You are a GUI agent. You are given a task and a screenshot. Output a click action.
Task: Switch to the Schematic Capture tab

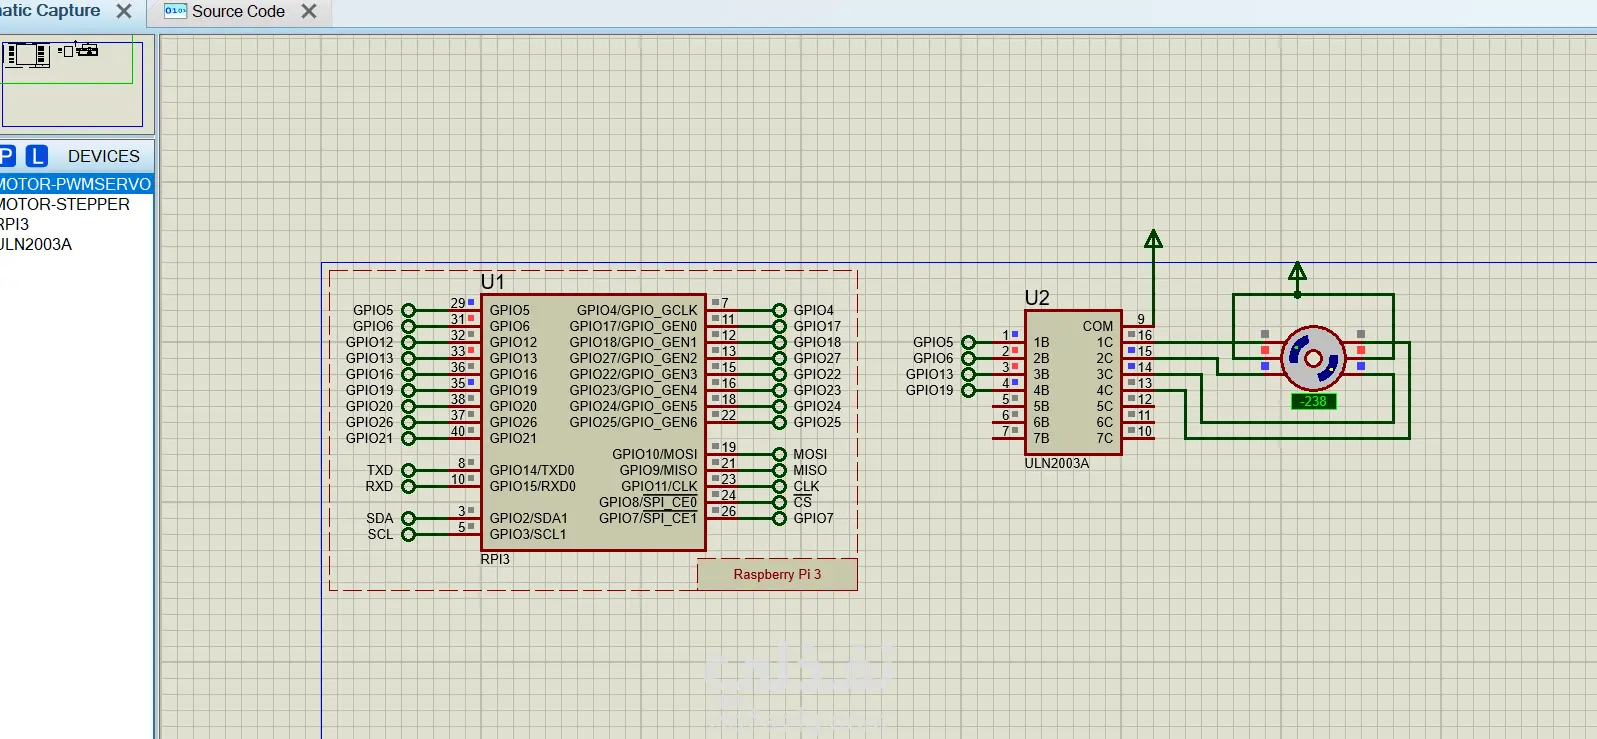point(50,11)
